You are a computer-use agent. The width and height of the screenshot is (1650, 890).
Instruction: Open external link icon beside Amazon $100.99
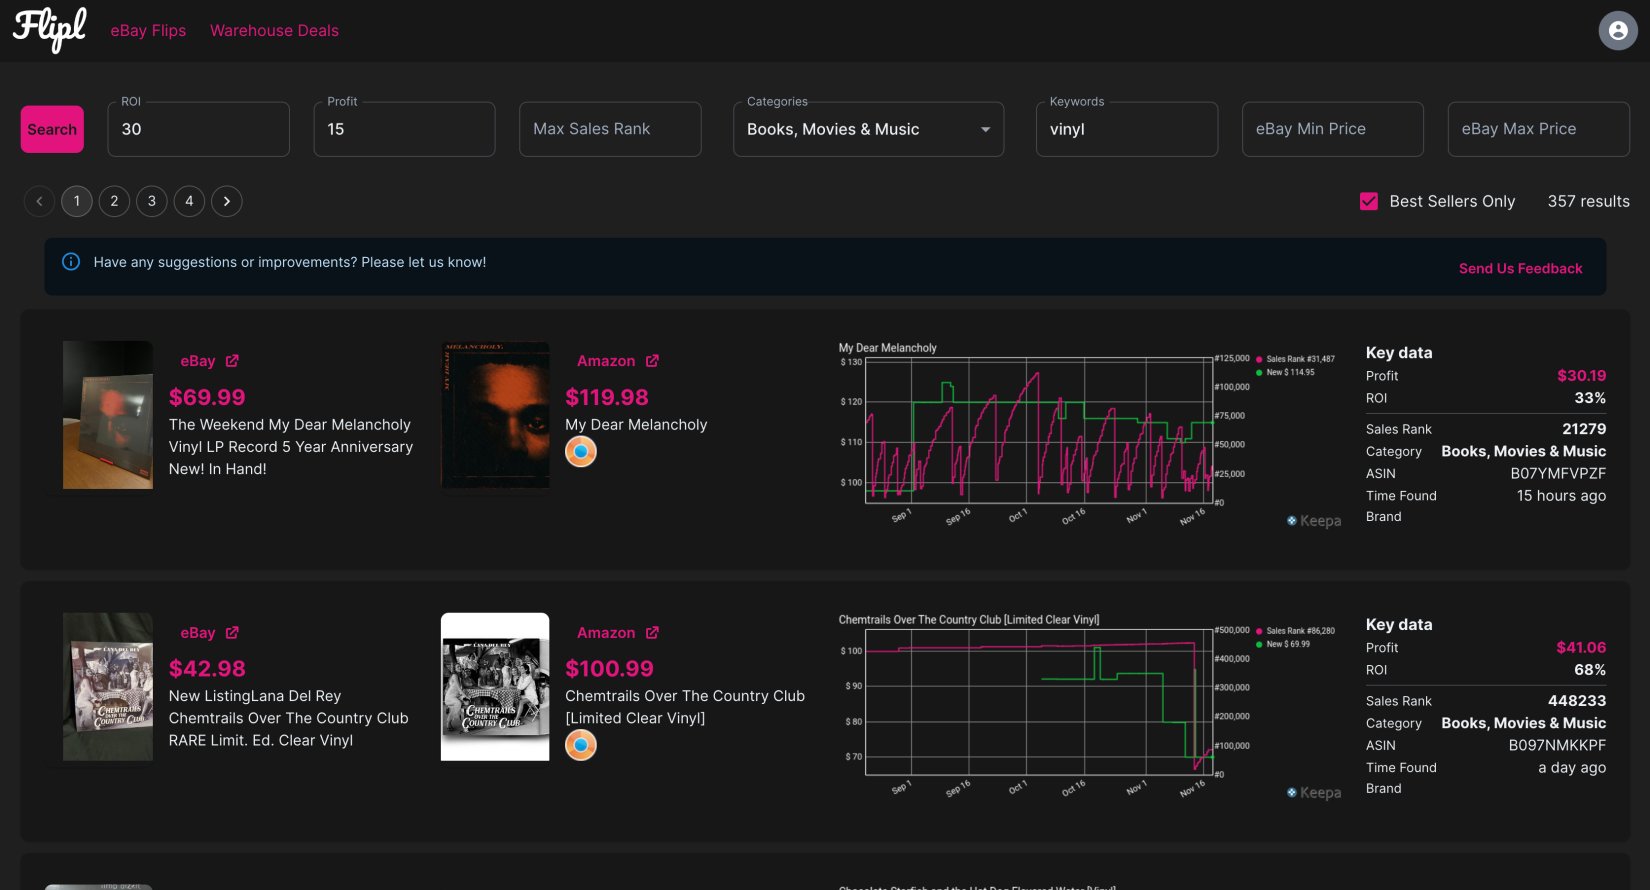tap(652, 633)
